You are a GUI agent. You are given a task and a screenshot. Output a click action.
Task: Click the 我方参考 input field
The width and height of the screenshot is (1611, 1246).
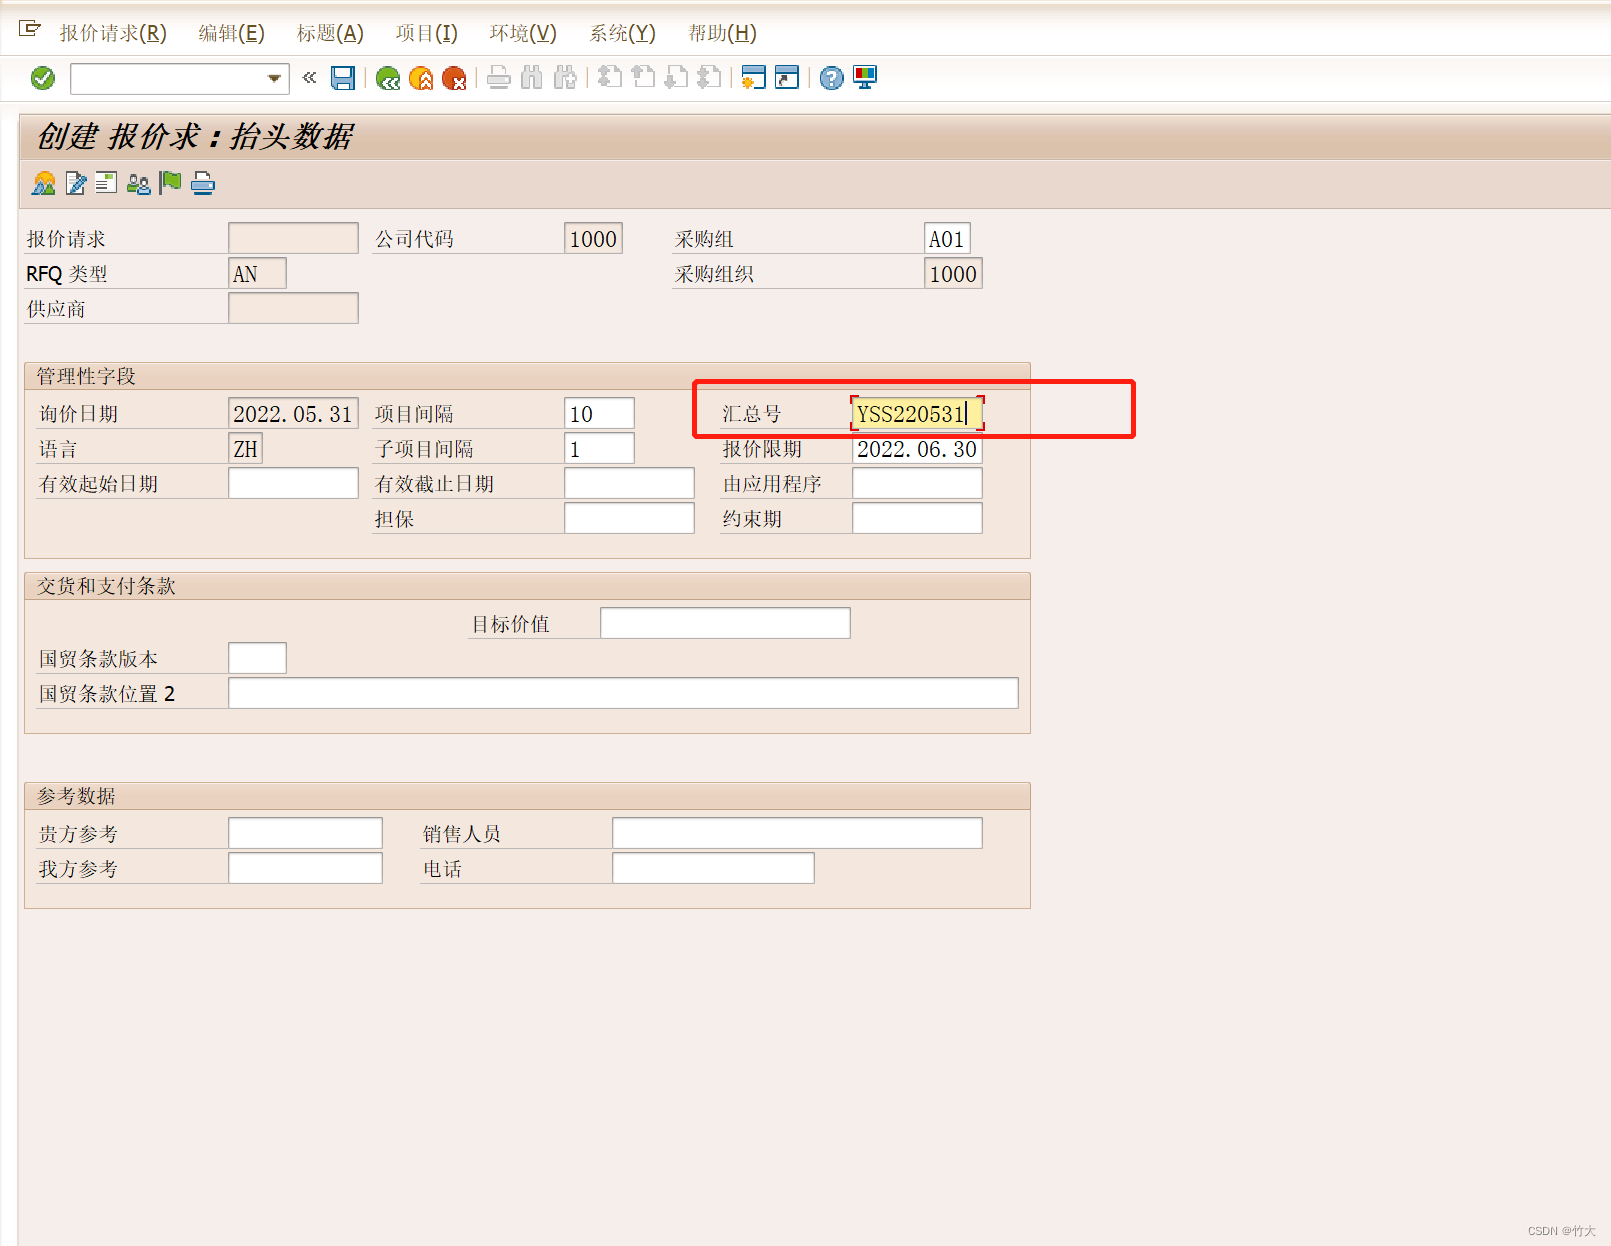[x=305, y=868]
